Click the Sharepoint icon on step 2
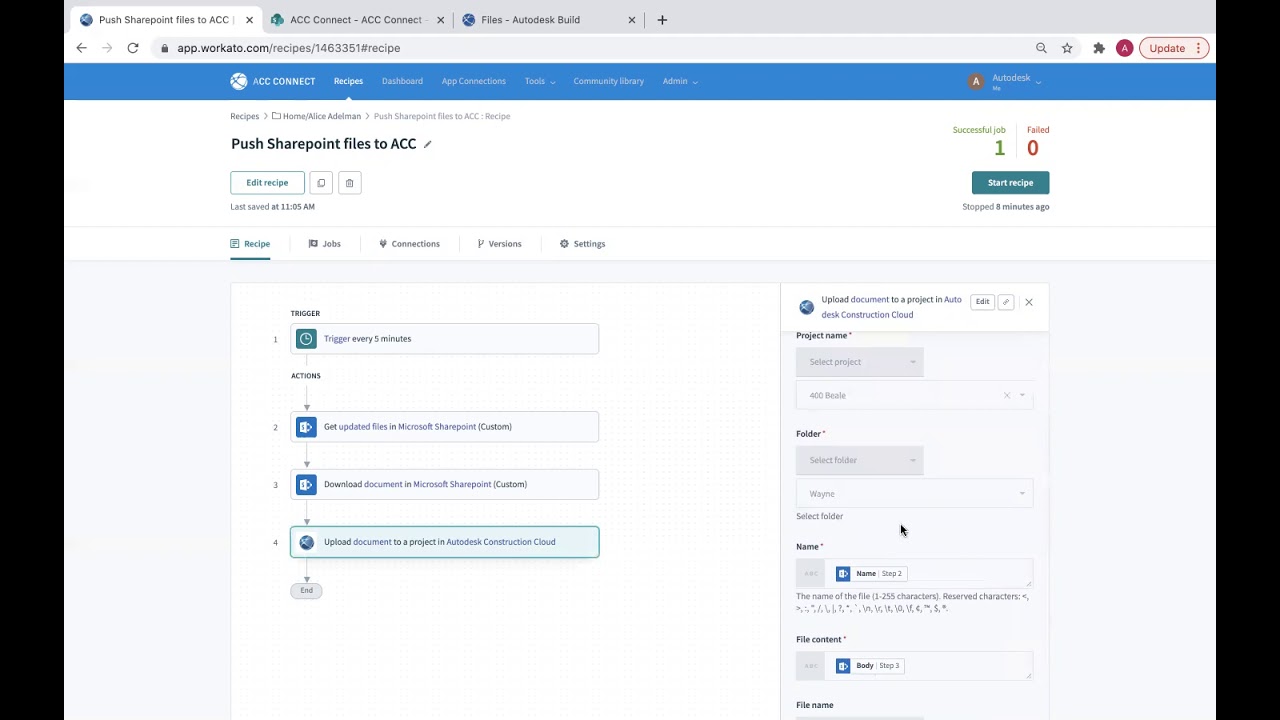This screenshot has width=1280, height=720. point(306,426)
